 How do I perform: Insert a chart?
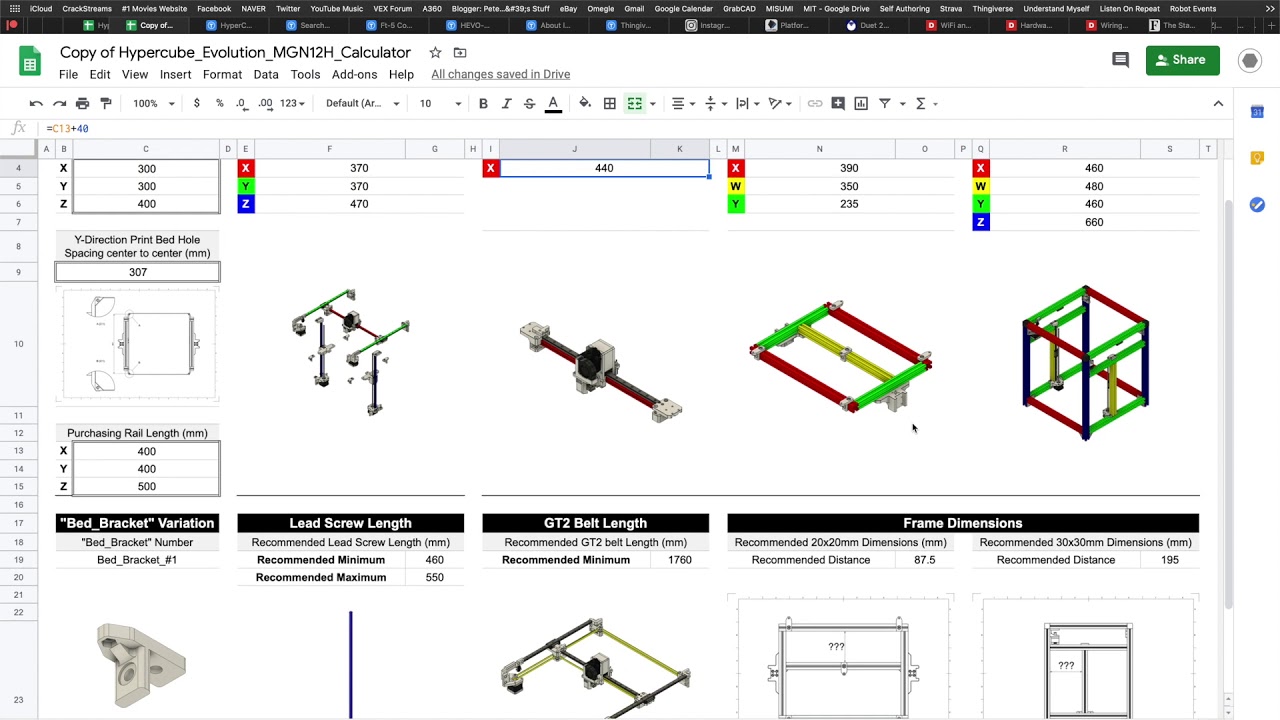[x=861, y=103]
